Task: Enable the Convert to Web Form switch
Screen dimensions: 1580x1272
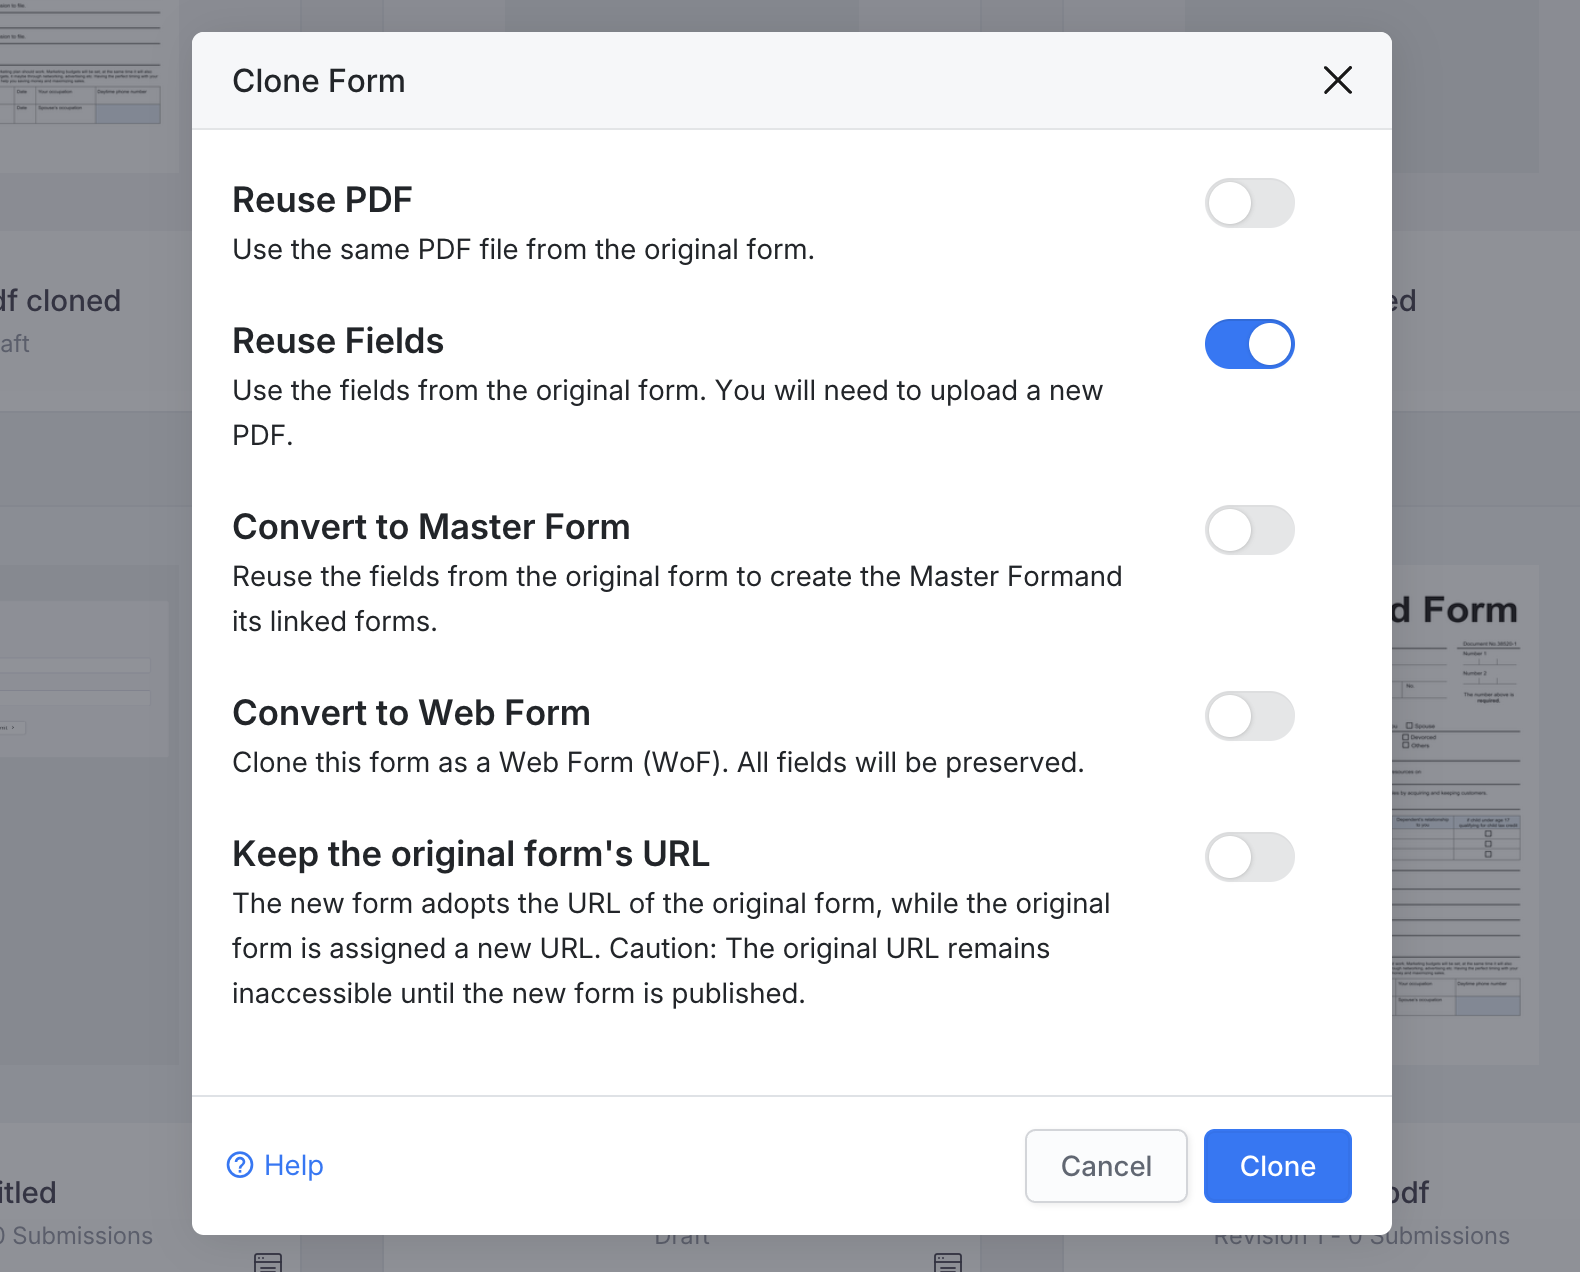Action: (x=1249, y=716)
